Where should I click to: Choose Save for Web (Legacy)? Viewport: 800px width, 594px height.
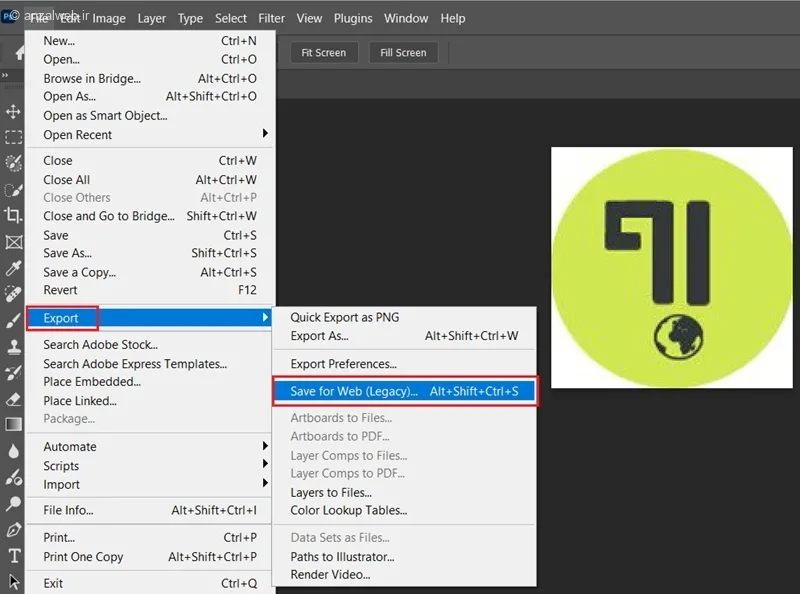[x=405, y=391]
